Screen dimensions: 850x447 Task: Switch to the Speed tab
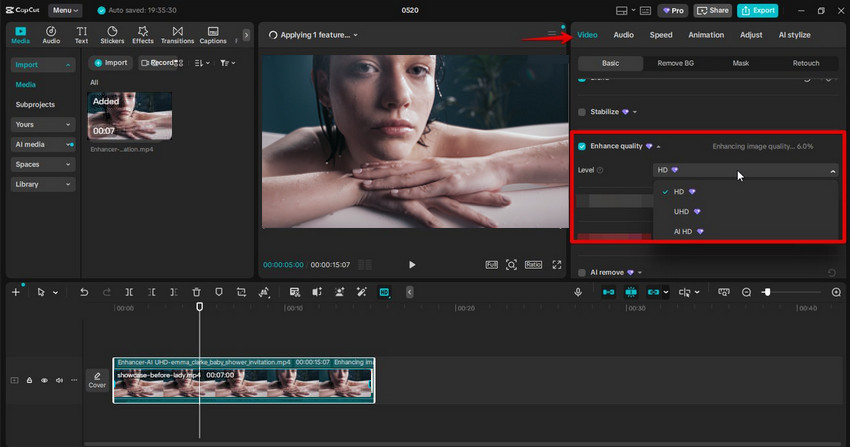pos(661,35)
